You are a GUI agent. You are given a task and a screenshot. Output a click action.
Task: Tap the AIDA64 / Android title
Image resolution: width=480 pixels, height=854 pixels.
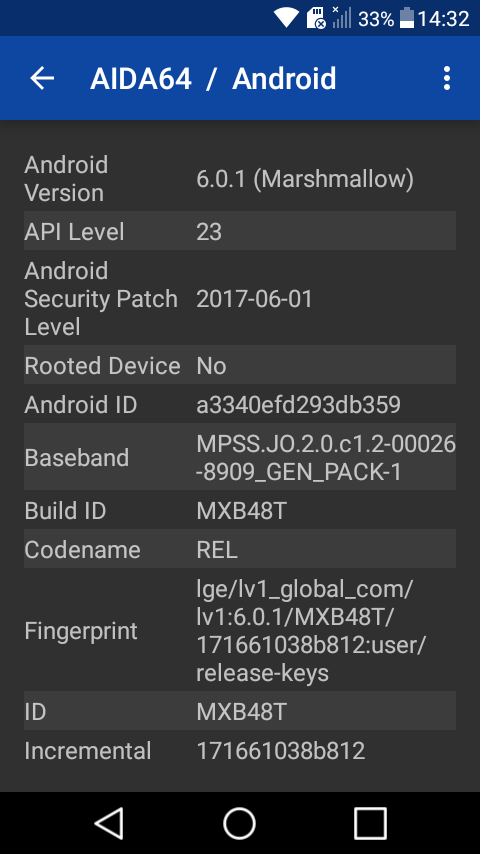(213, 78)
